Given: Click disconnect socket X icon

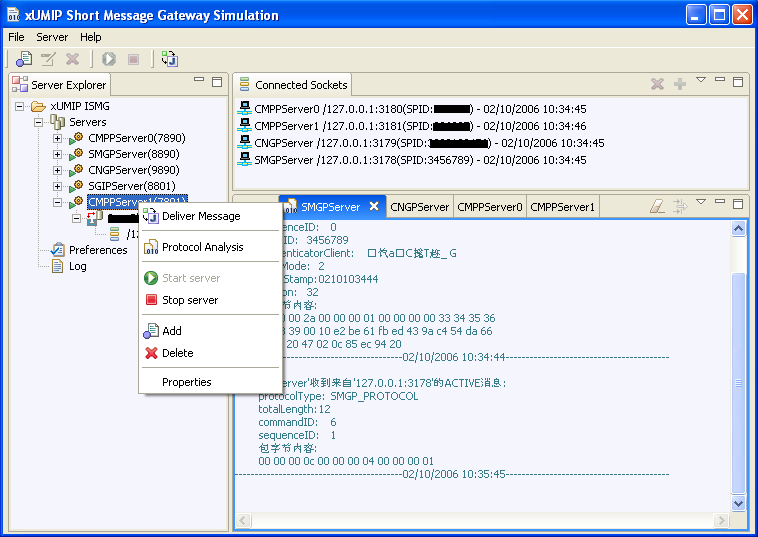Looking at the screenshot, I should pos(657,84).
